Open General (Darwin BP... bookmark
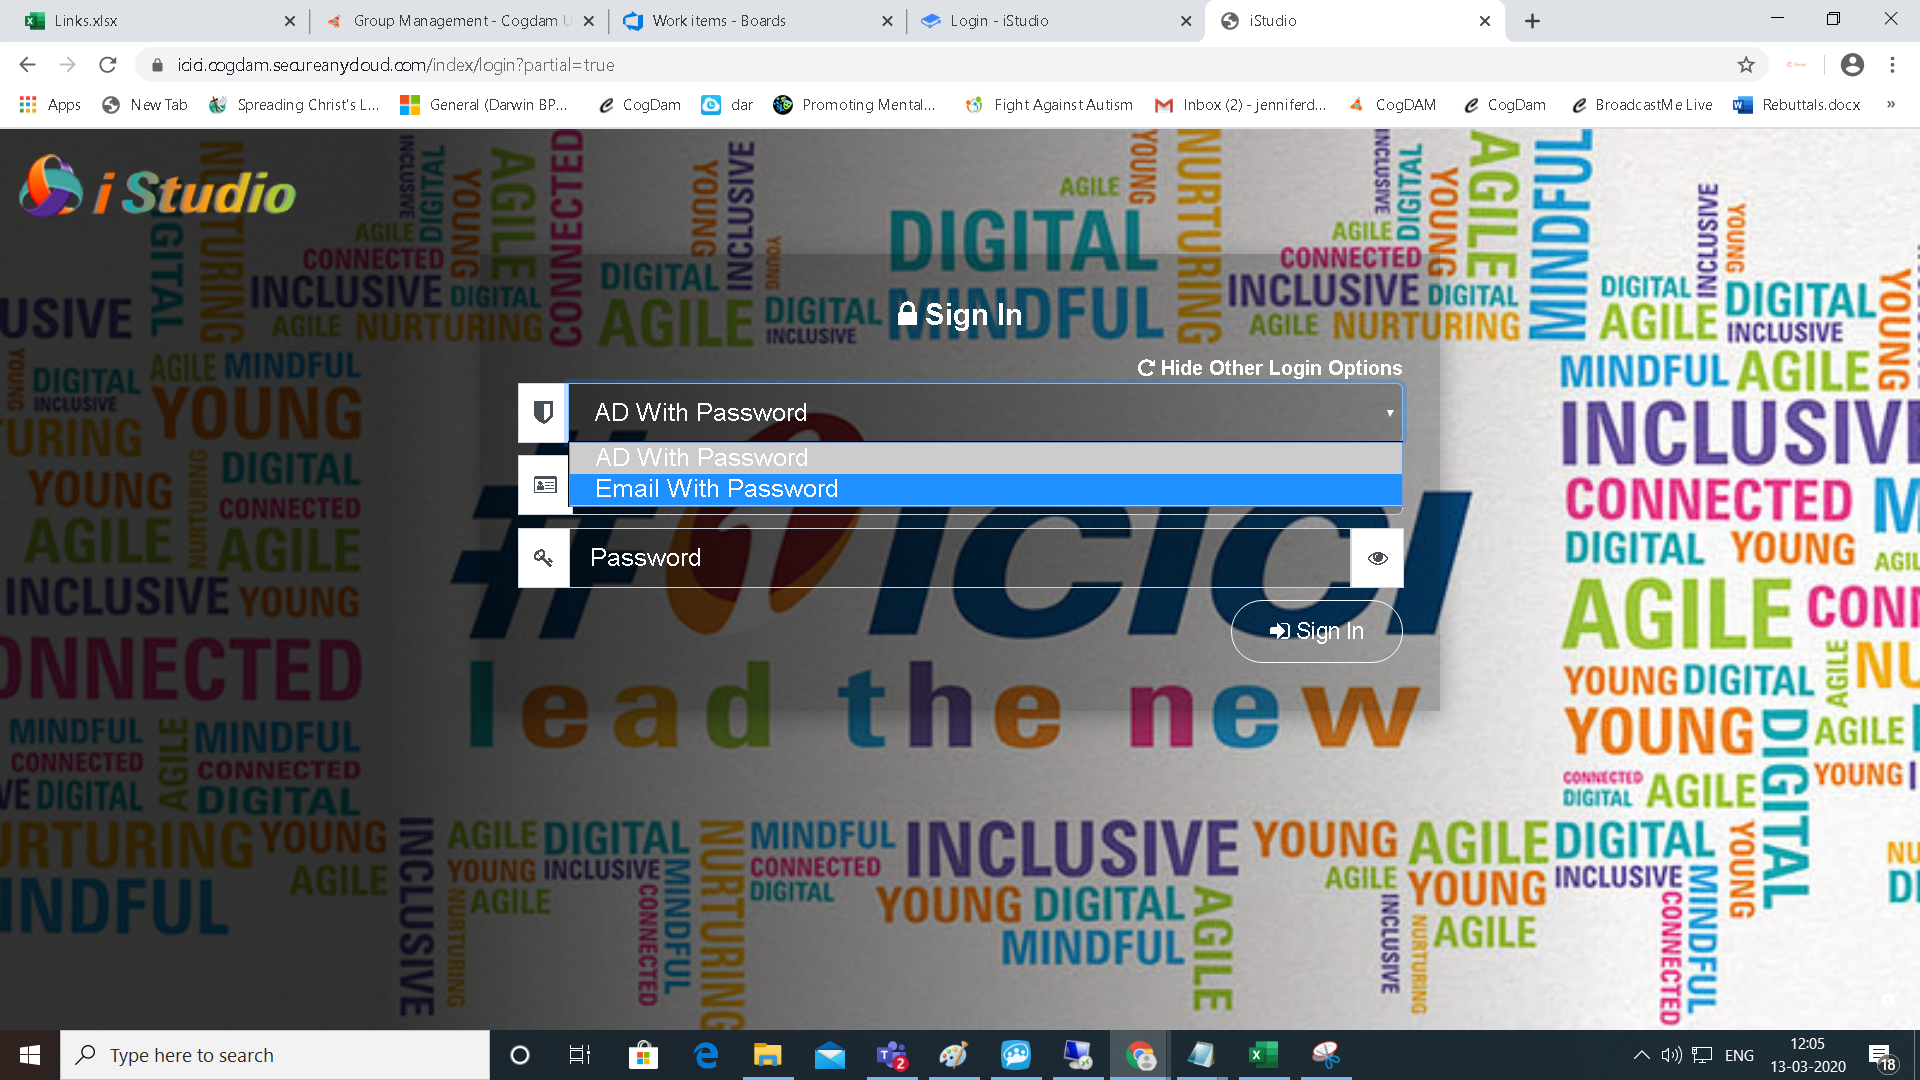Screen dimensions: 1920x1080 point(484,105)
